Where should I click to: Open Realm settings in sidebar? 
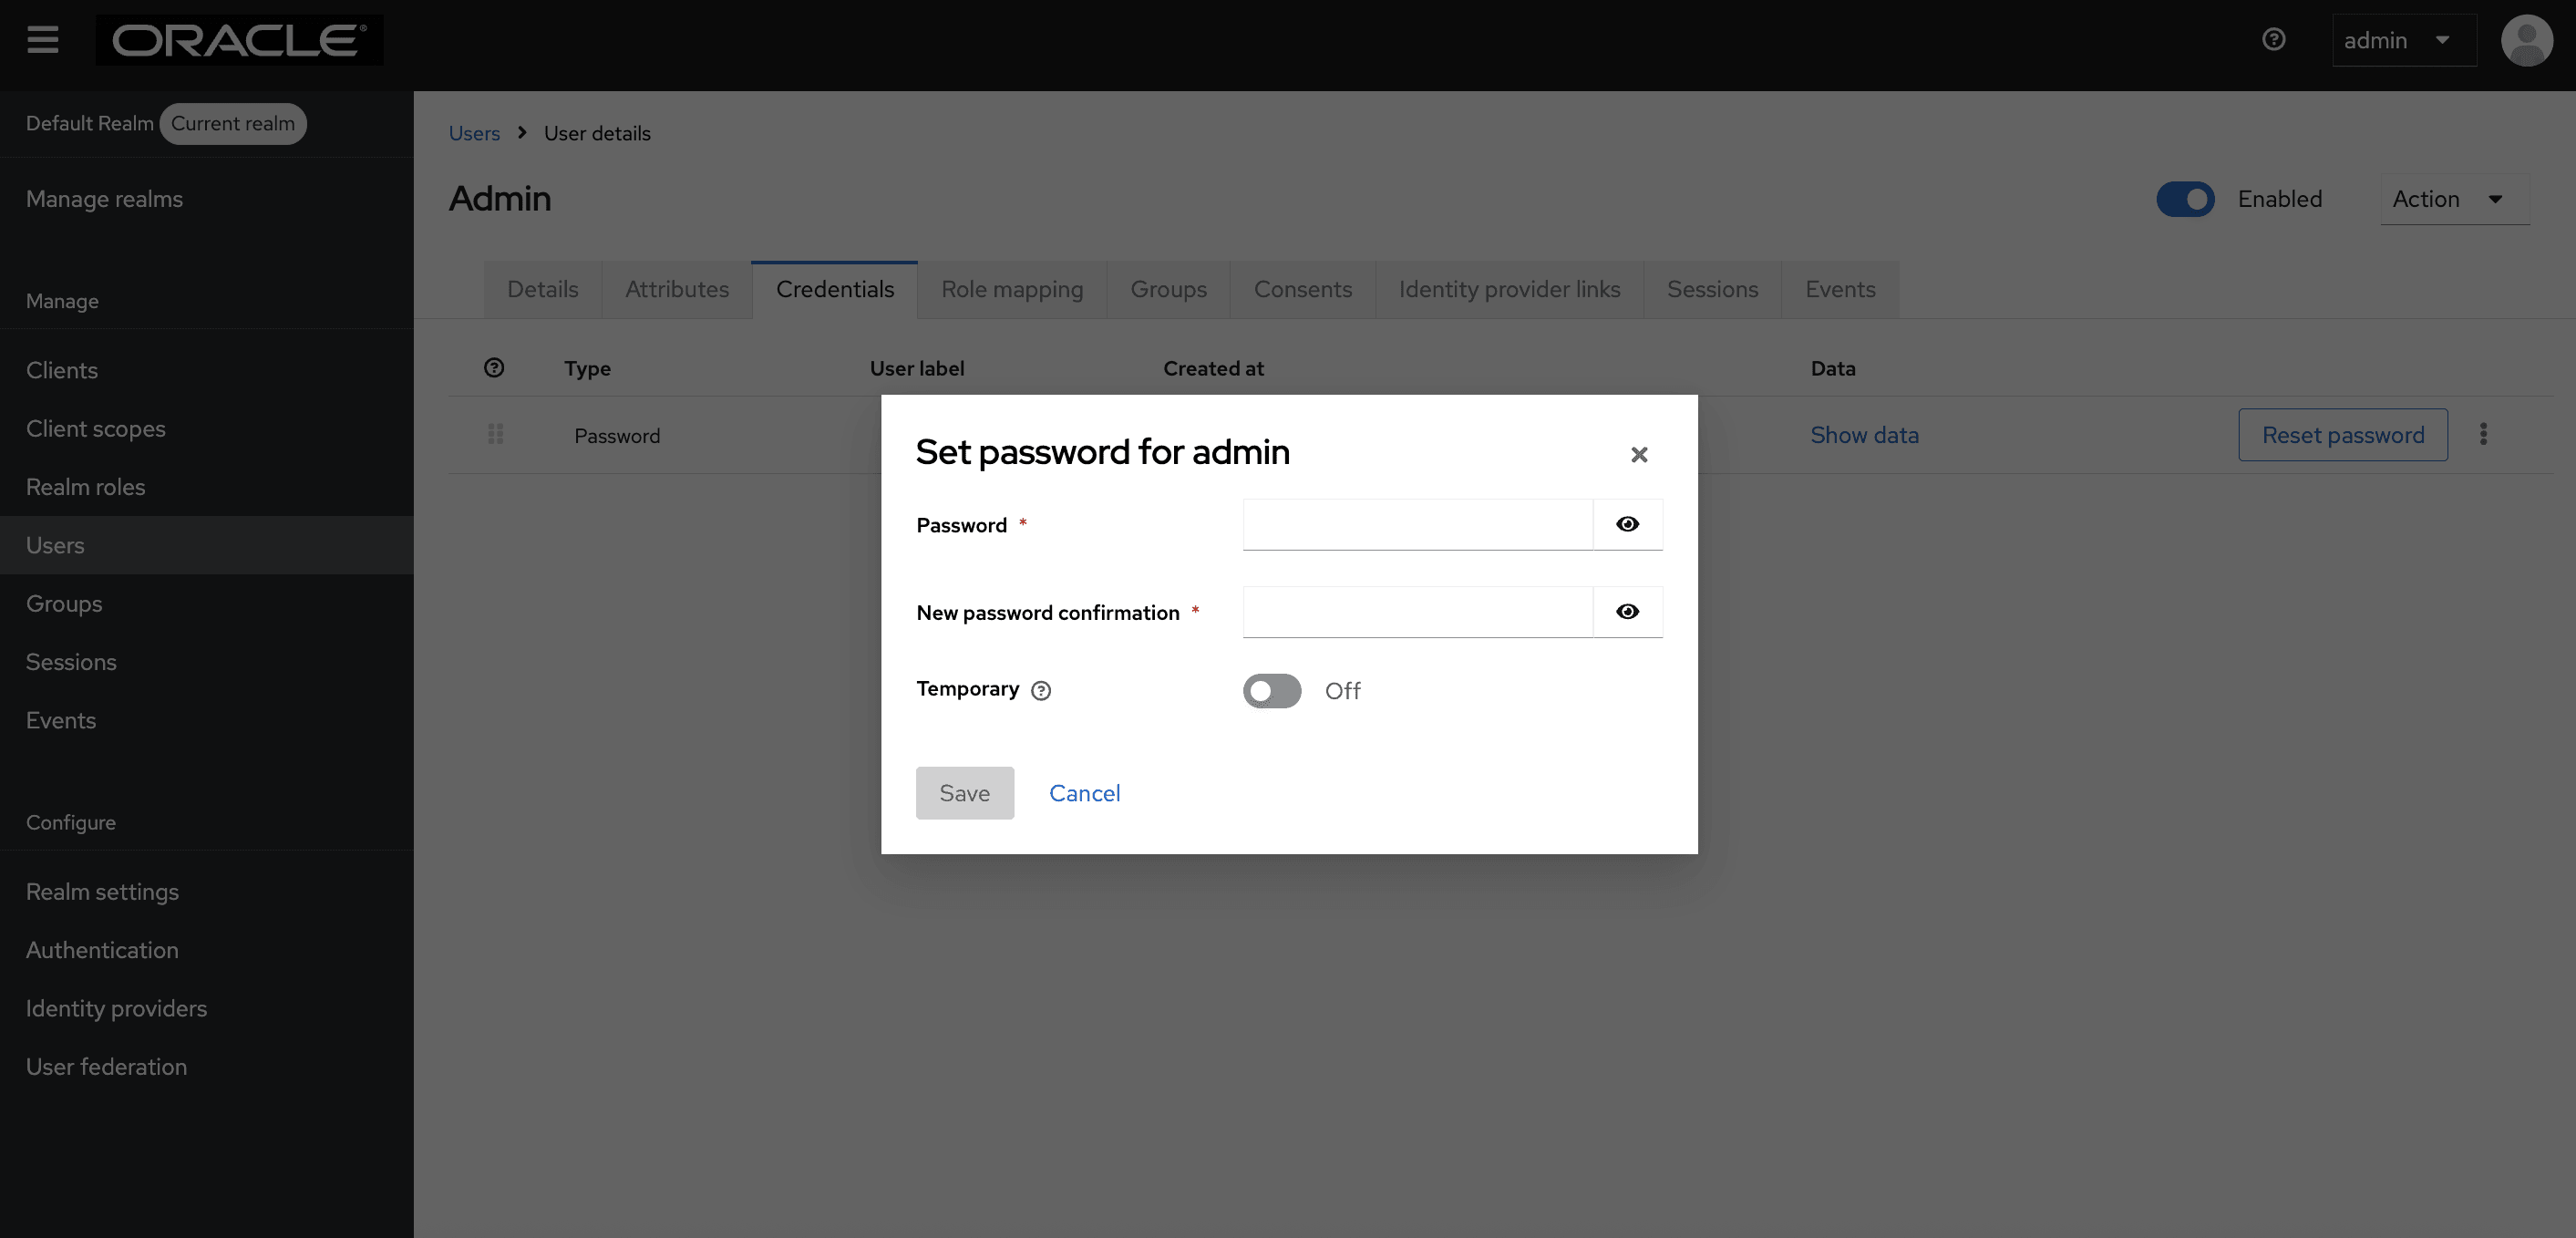[102, 891]
